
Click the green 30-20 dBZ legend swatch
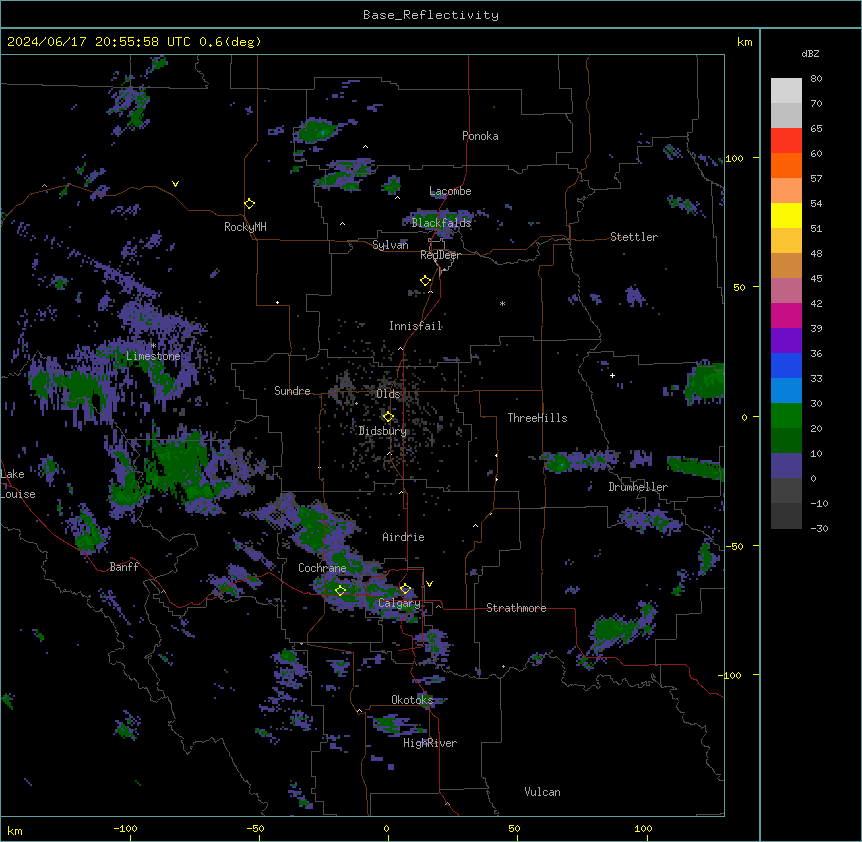click(x=786, y=416)
